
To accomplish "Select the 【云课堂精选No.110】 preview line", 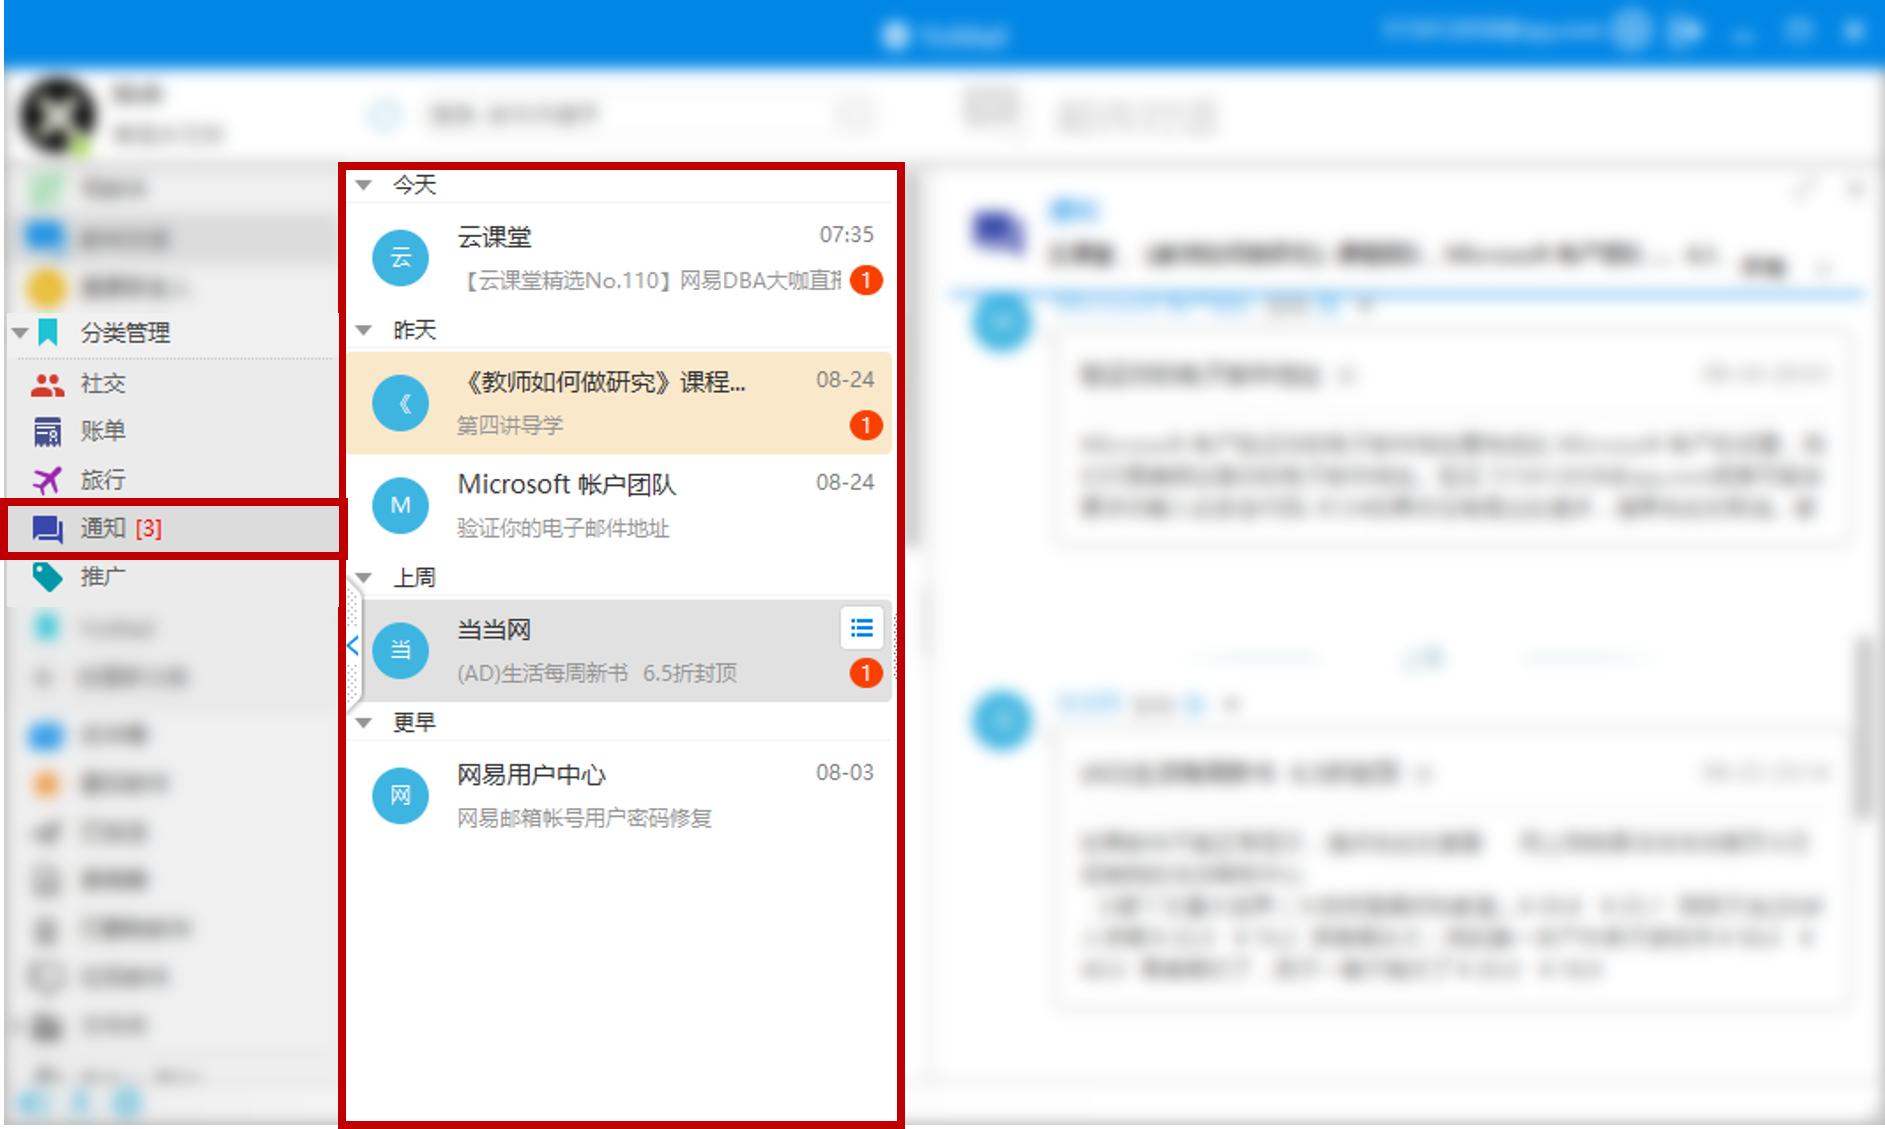I will click(650, 281).
